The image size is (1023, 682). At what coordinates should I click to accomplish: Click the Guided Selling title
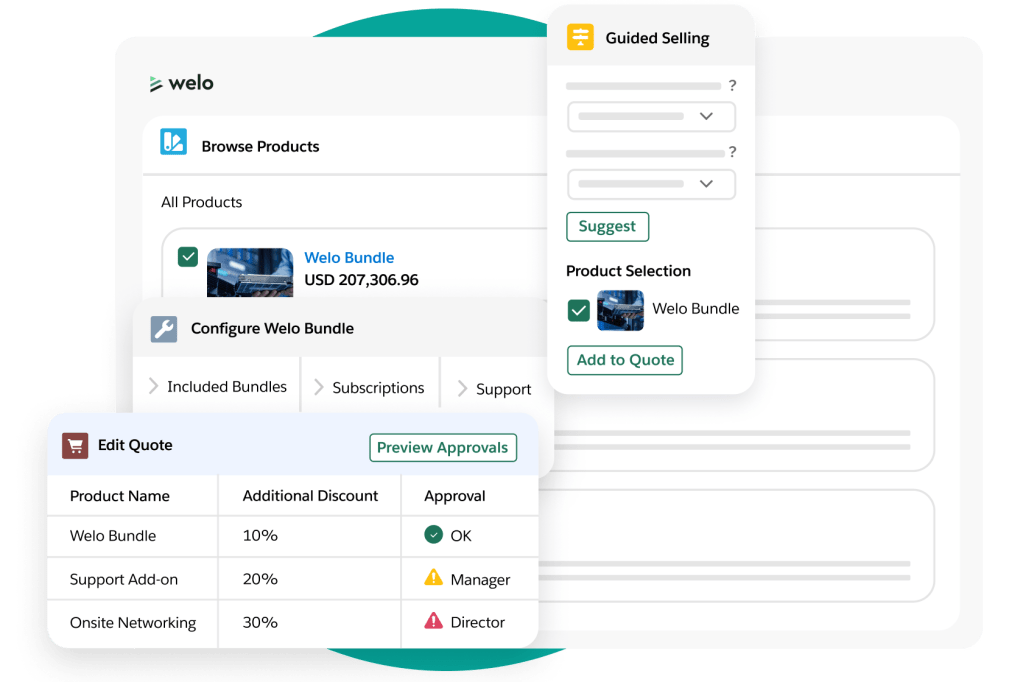tap(658, 39)
